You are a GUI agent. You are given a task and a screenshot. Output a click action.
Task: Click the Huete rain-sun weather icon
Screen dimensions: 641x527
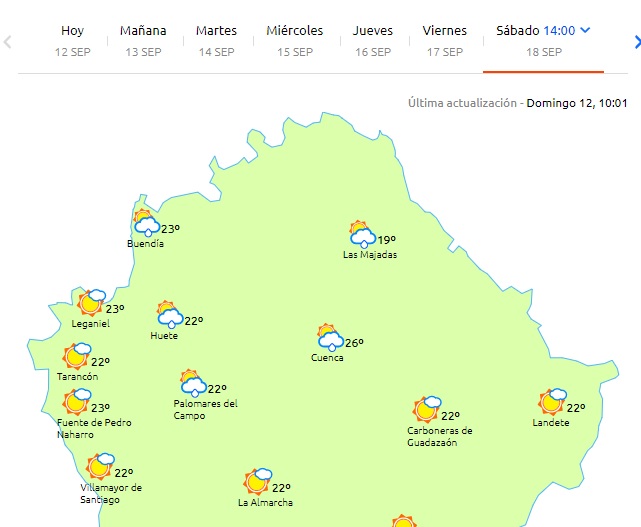tap(170, 314)
